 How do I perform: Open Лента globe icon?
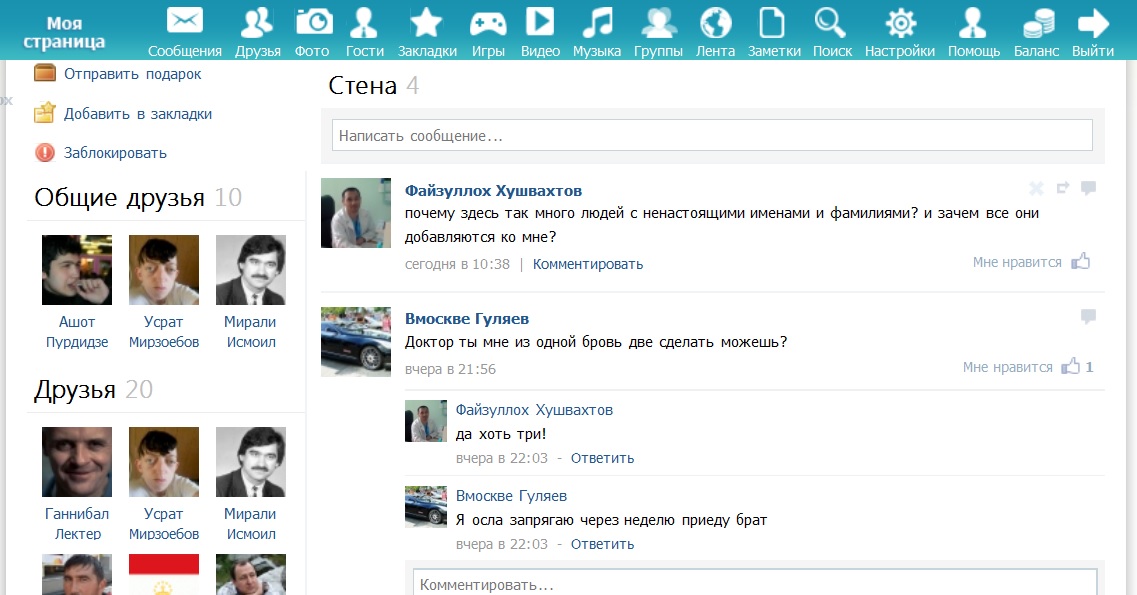pyautogui.click(x=715, y=22)
